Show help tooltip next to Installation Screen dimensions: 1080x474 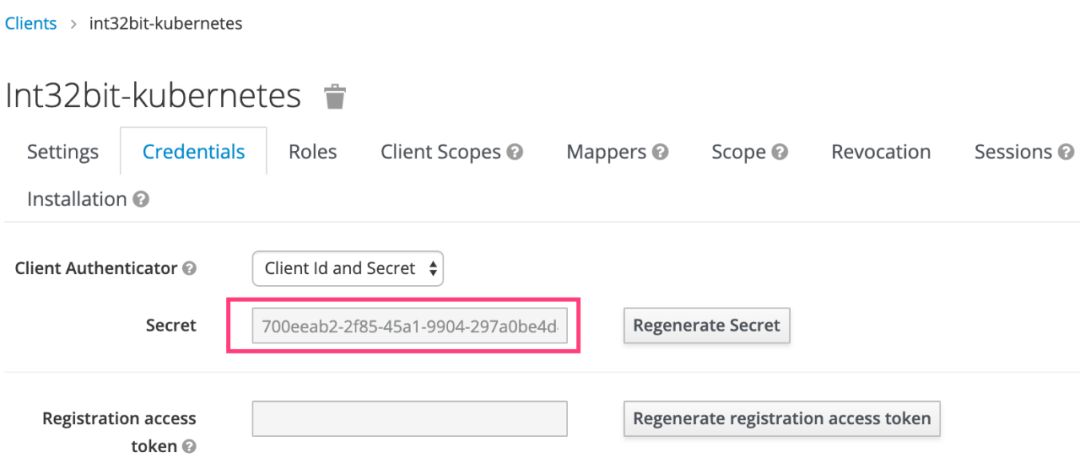(141, 200)
